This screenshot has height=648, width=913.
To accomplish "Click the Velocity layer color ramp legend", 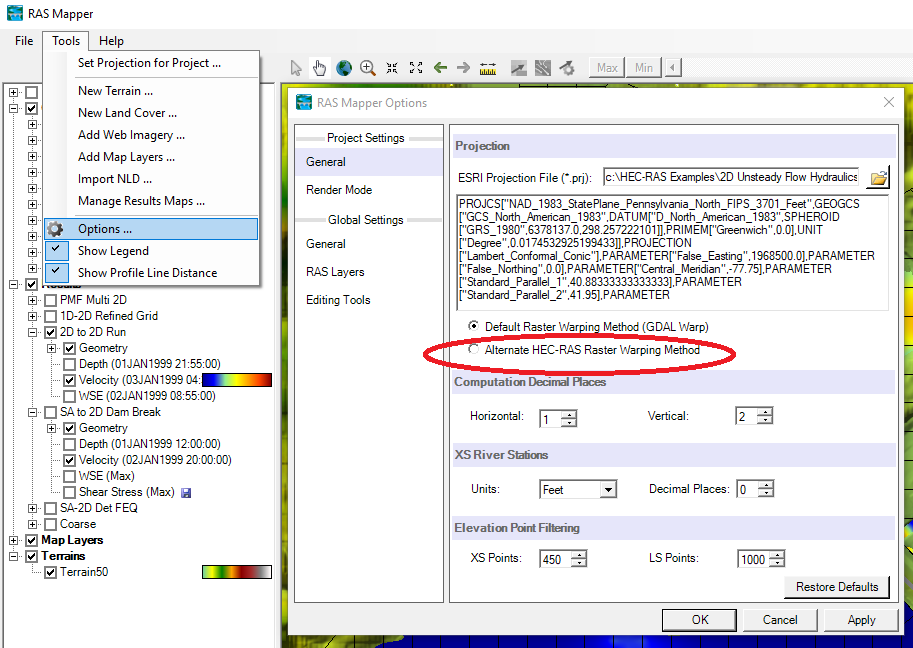I will (236, 380).
